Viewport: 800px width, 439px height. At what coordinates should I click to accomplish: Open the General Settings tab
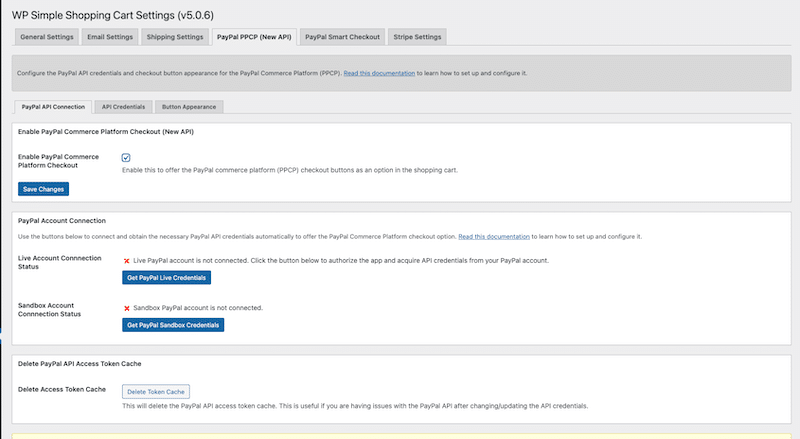[47, 37]
